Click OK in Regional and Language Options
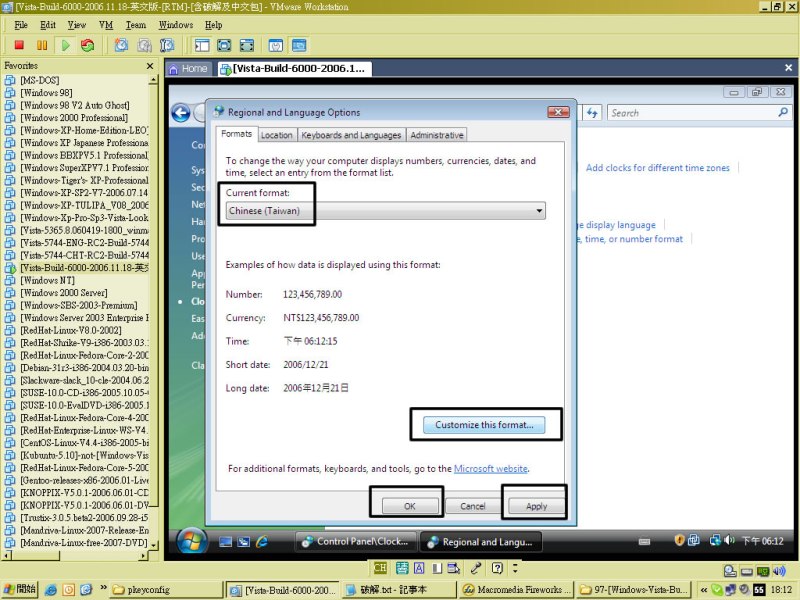The width and height of the screenshot is (800, 600). (410, 506)
